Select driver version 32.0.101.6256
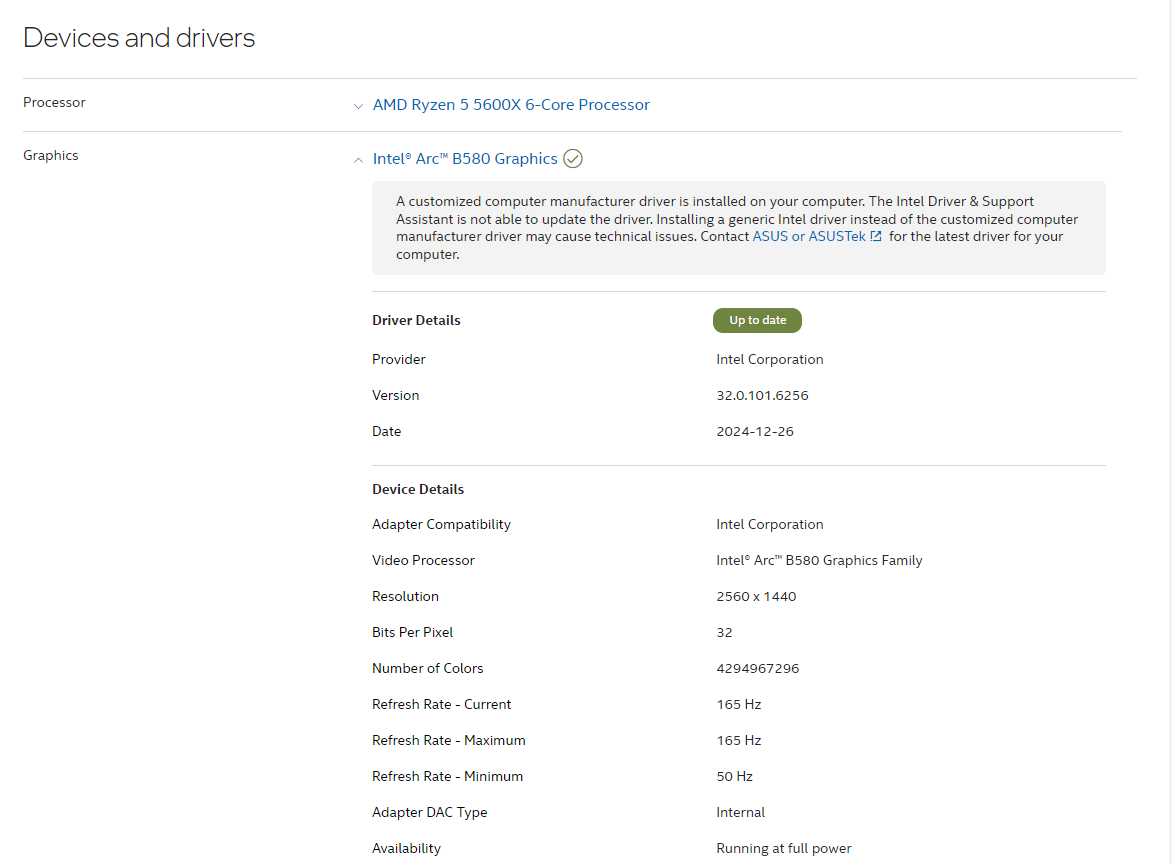 coord(762,395)
